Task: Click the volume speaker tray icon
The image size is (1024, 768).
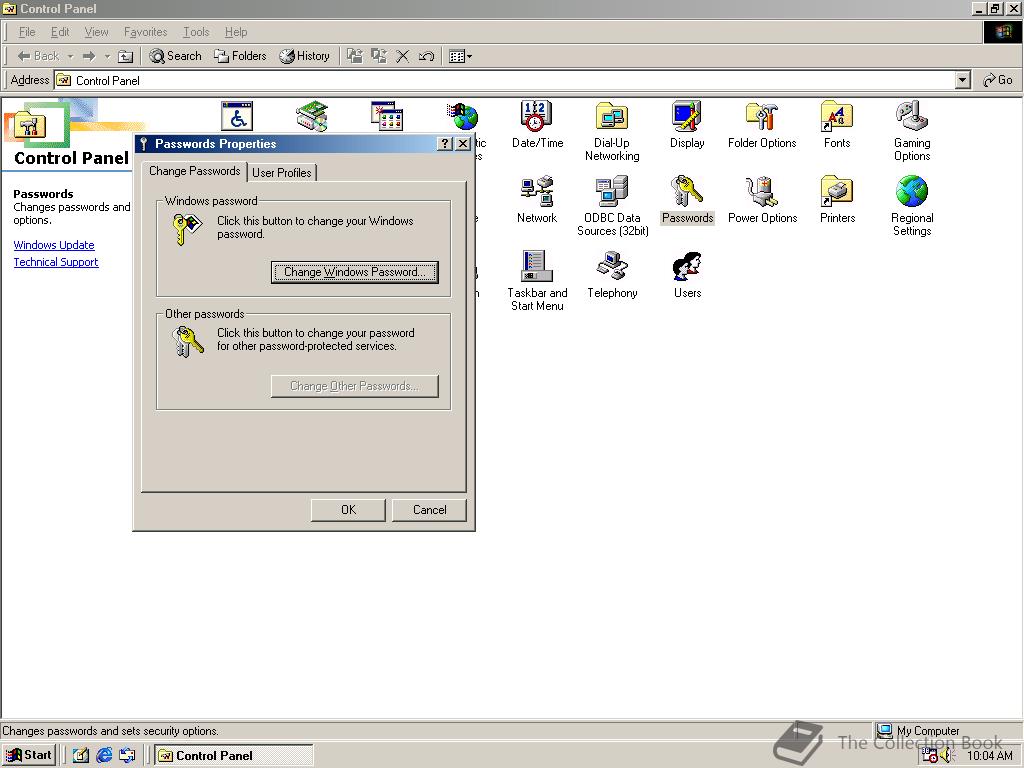Action: click(x=946, y=756)
